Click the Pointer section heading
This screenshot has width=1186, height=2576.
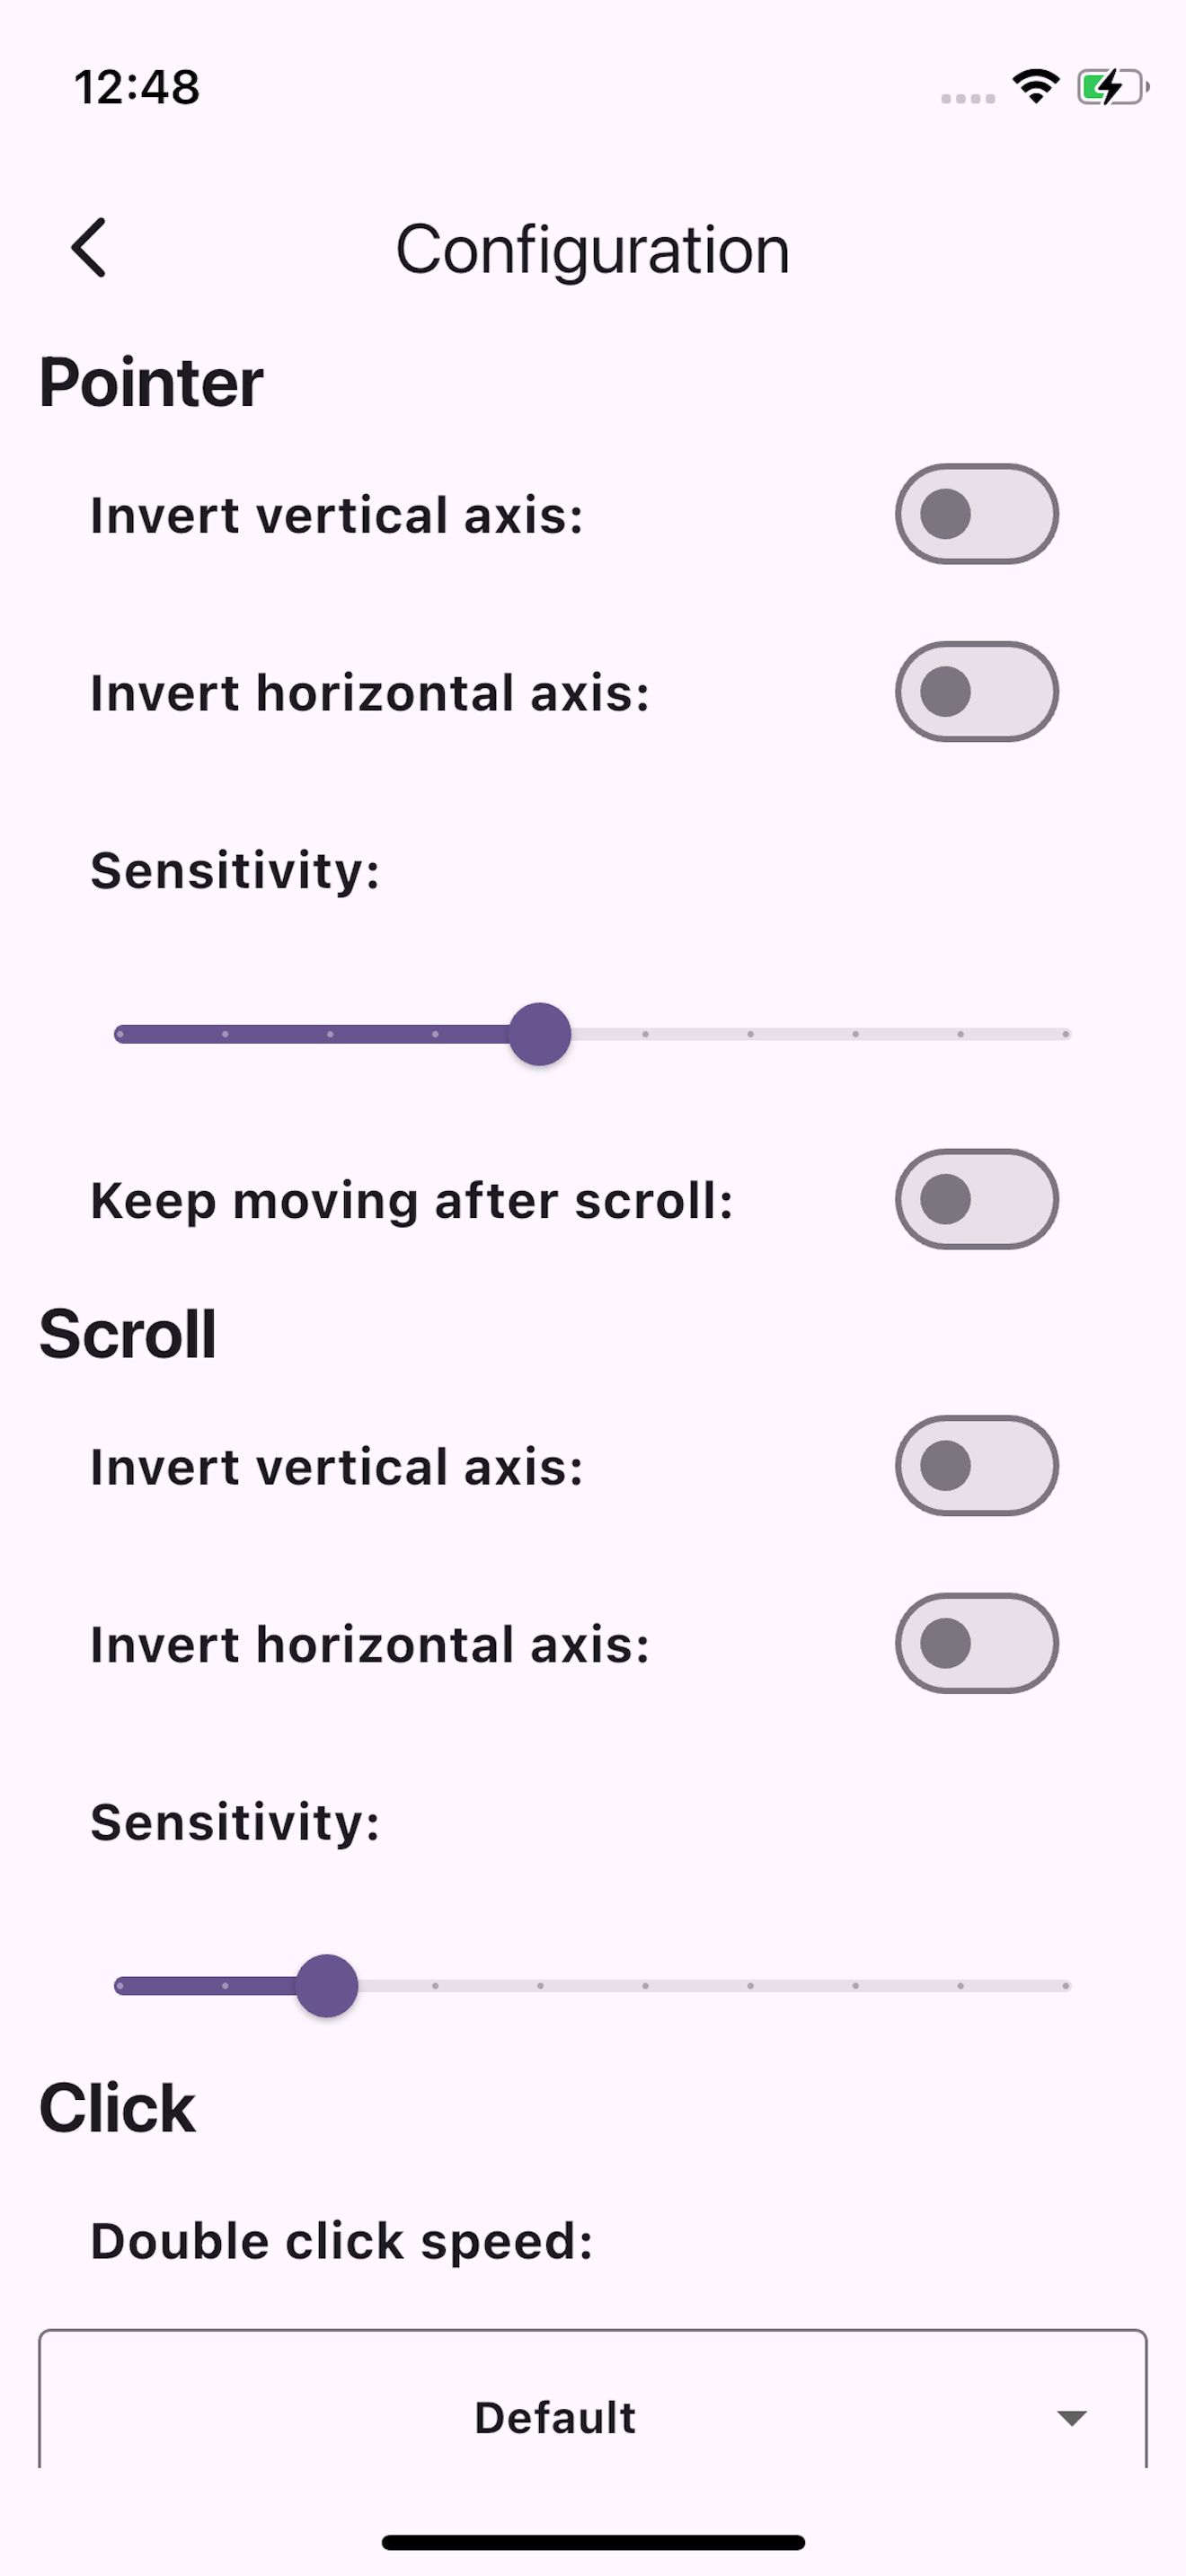pos(151,383)
